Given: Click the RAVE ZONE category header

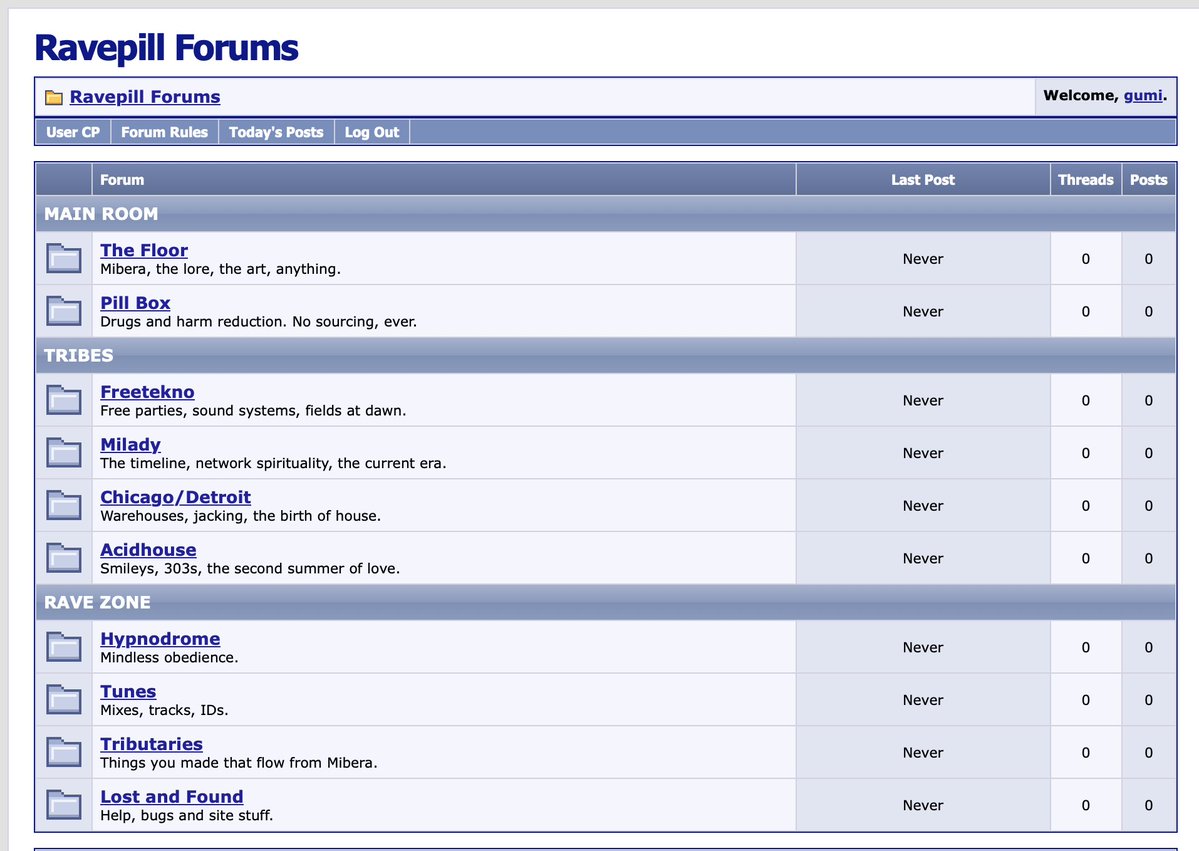Looking at the screenshot, I should coord(606,603).
